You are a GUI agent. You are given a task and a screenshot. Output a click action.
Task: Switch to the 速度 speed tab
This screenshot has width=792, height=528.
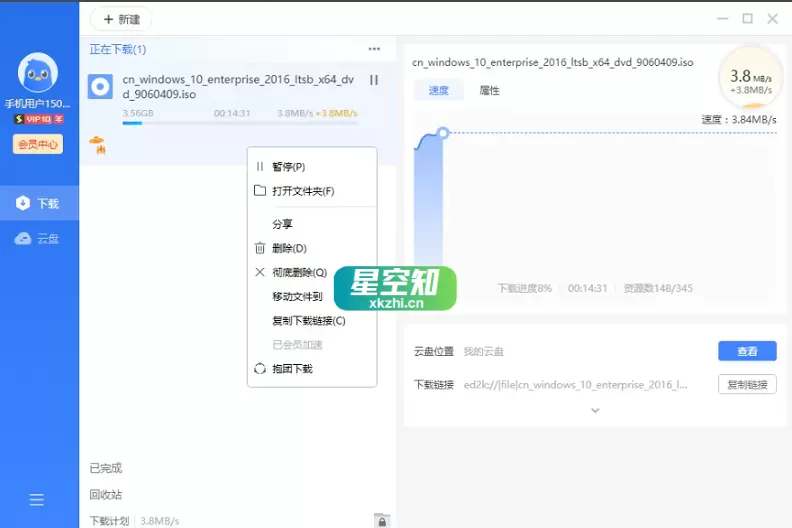point(438,90)
